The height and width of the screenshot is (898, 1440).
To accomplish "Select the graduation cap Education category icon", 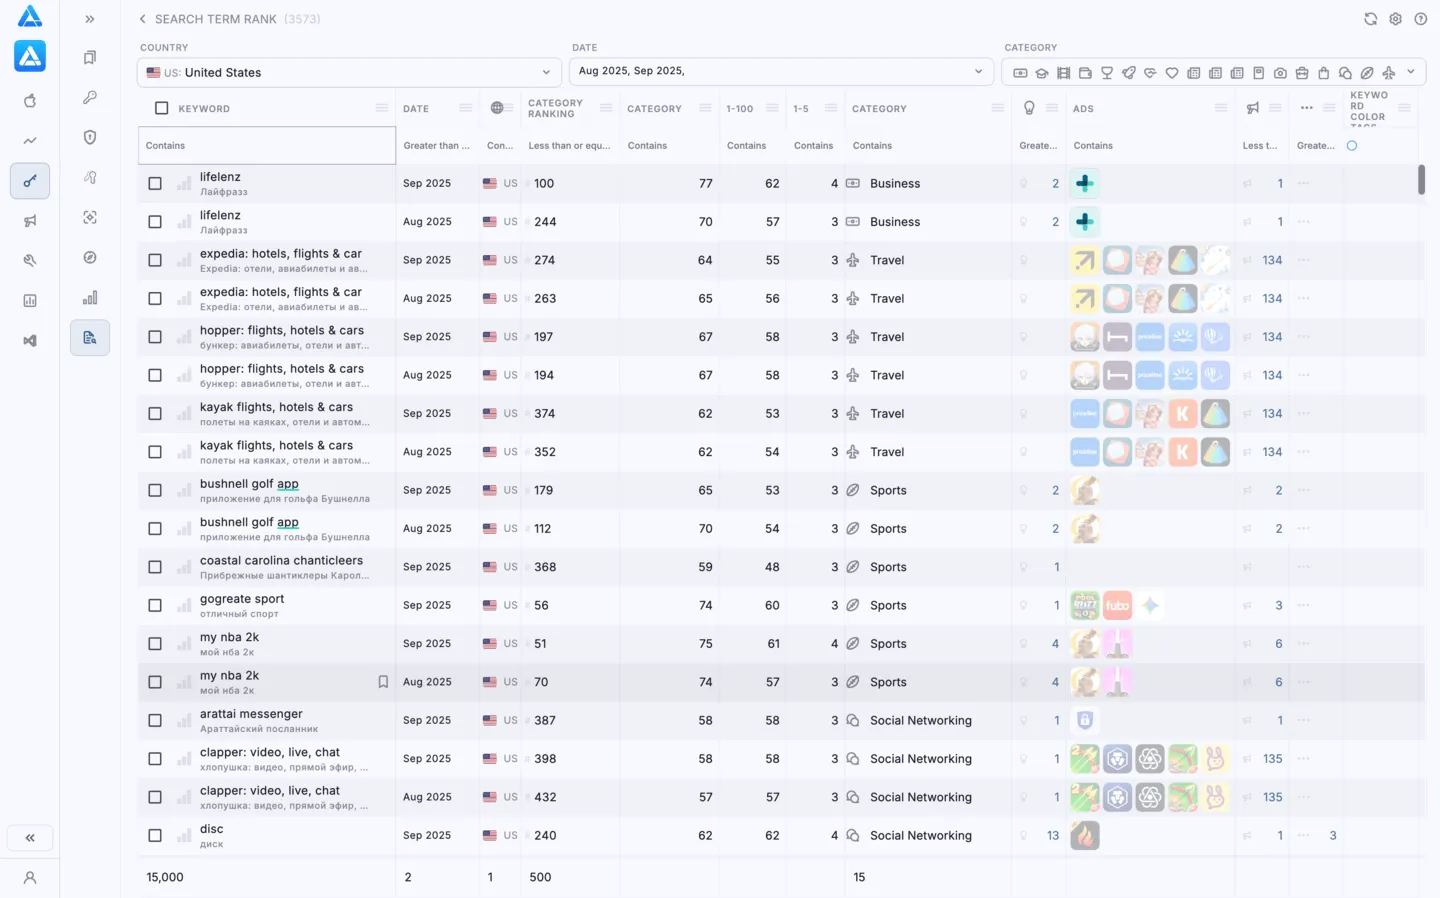I will (1042, 72).
